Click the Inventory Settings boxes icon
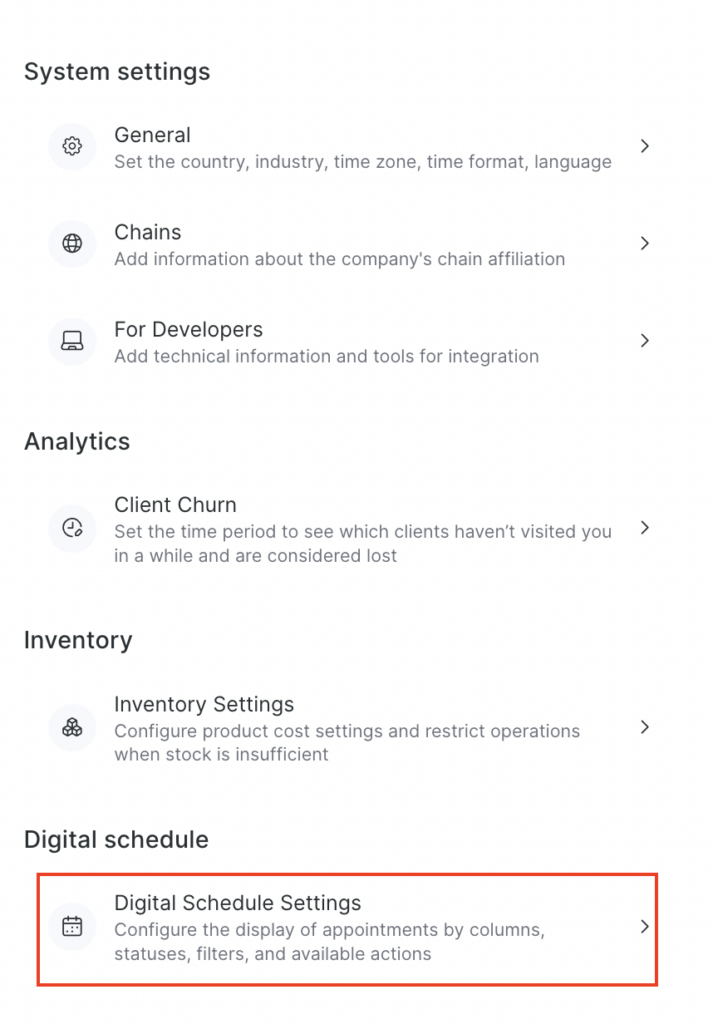 (72, 727)
